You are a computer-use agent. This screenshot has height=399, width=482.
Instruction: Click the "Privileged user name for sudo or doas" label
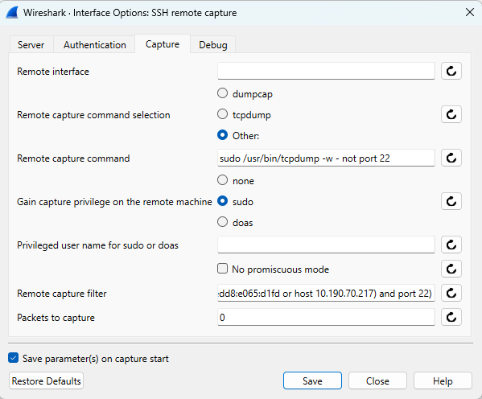click(98, 245)
